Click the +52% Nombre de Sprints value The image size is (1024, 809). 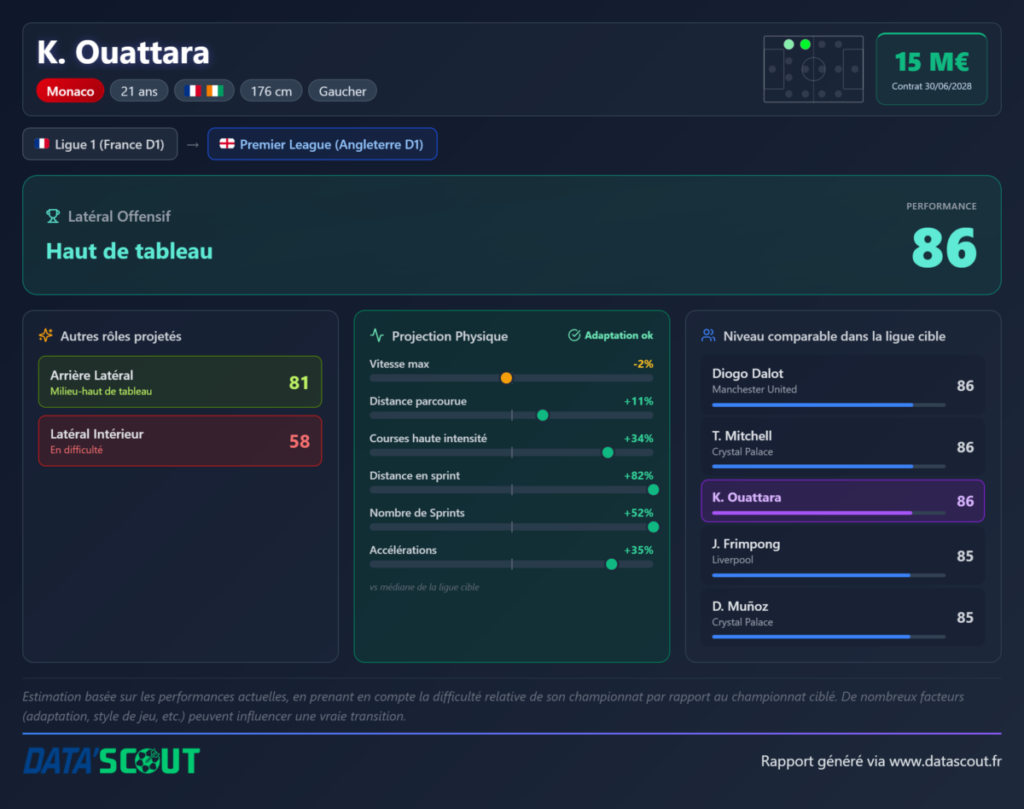[x=638, y=513]
